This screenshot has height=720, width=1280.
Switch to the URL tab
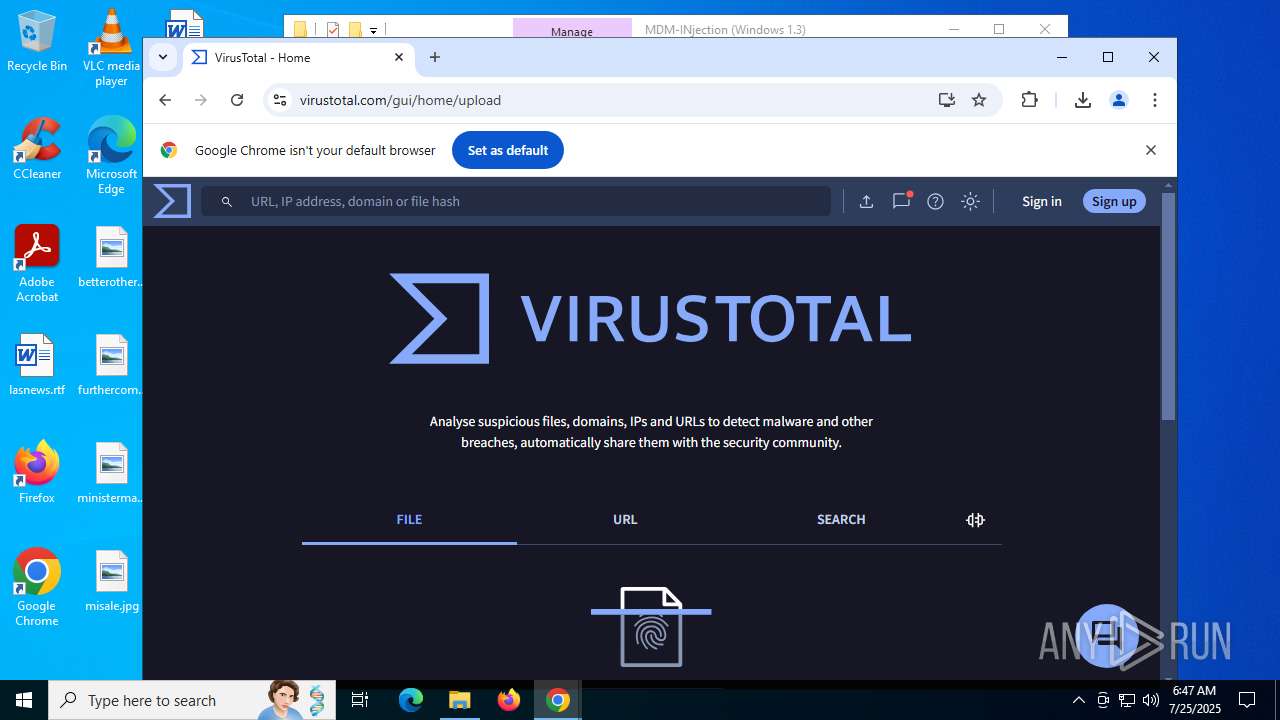625,520
